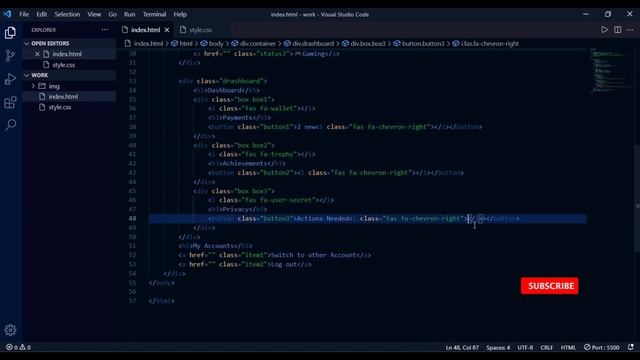Click the body breadcrumb segment

click(x=216, y=44)
